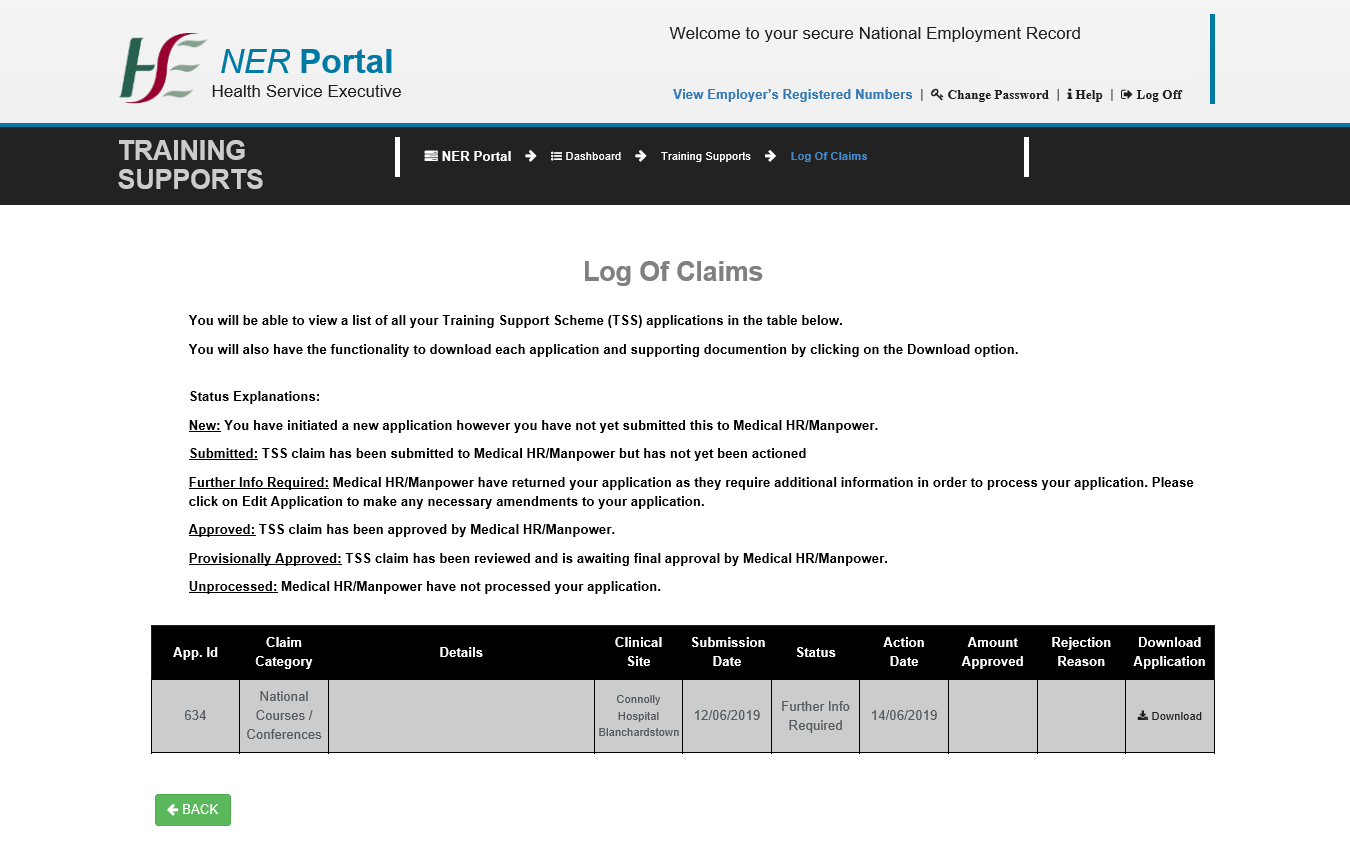
Task: Click the Dashboard breadcrumb list icon
Action: click(556, 156)
